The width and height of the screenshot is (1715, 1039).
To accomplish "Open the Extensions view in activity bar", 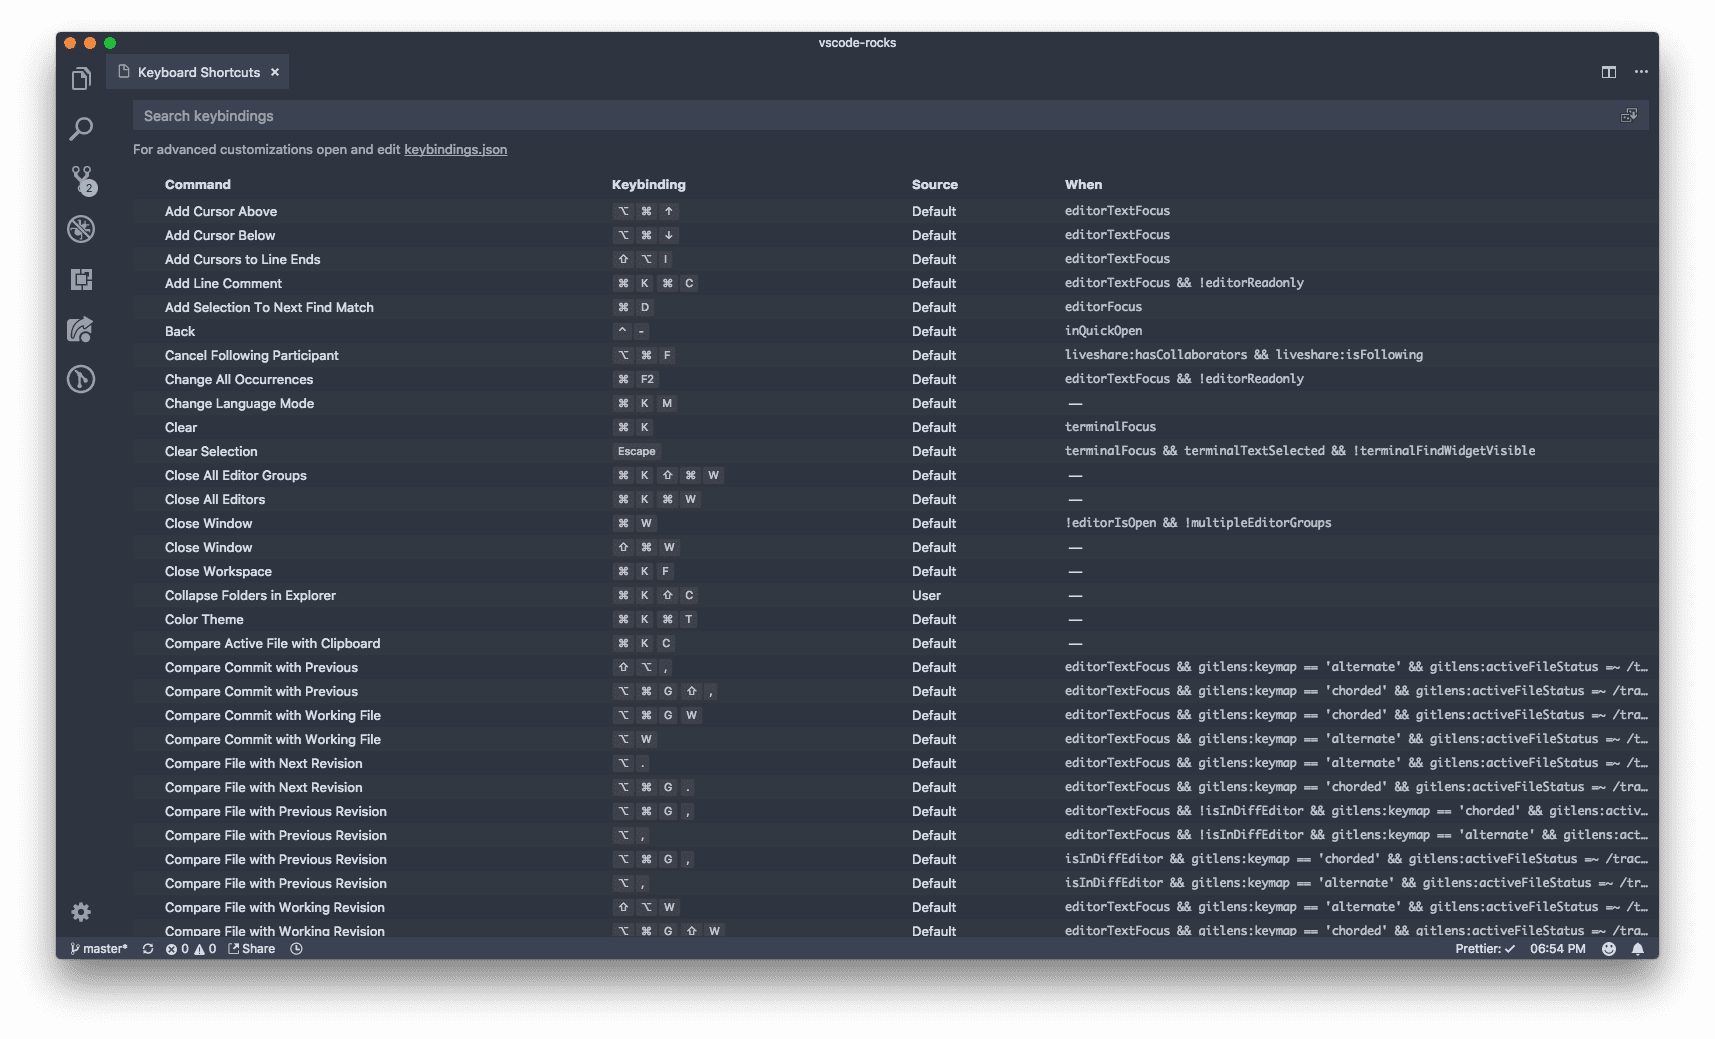I will coord(81,280).
